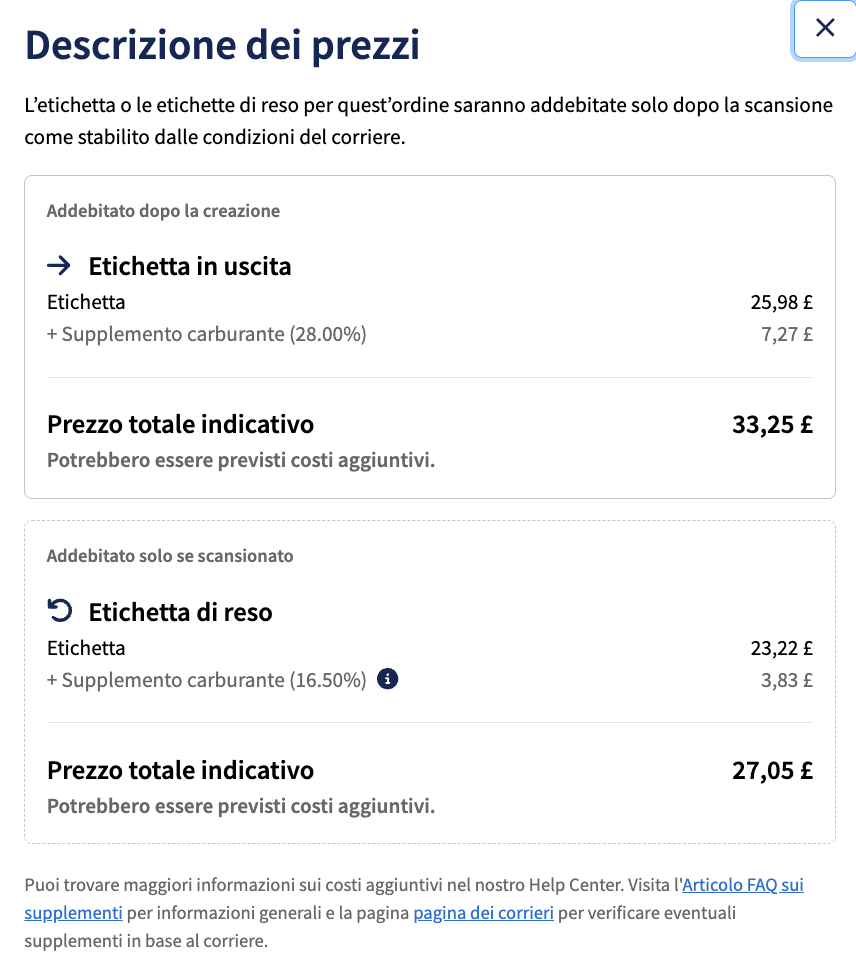
Task: Open the fuel surcharge info icon
Action: 387,679
